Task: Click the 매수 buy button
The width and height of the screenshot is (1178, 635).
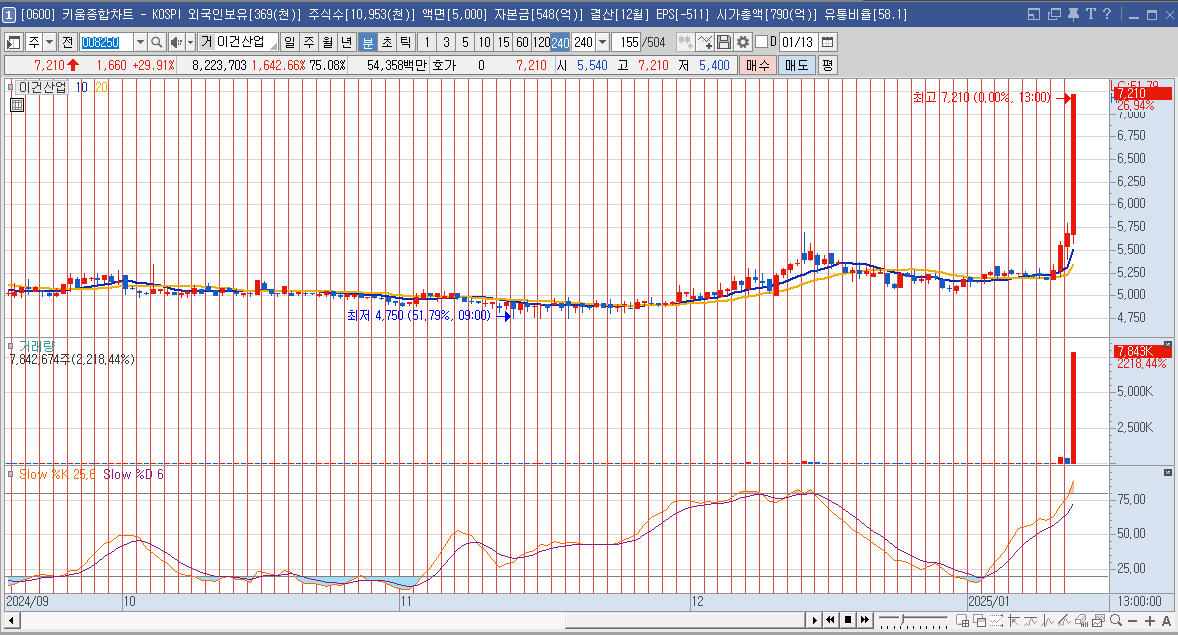Action: point(757,65)
